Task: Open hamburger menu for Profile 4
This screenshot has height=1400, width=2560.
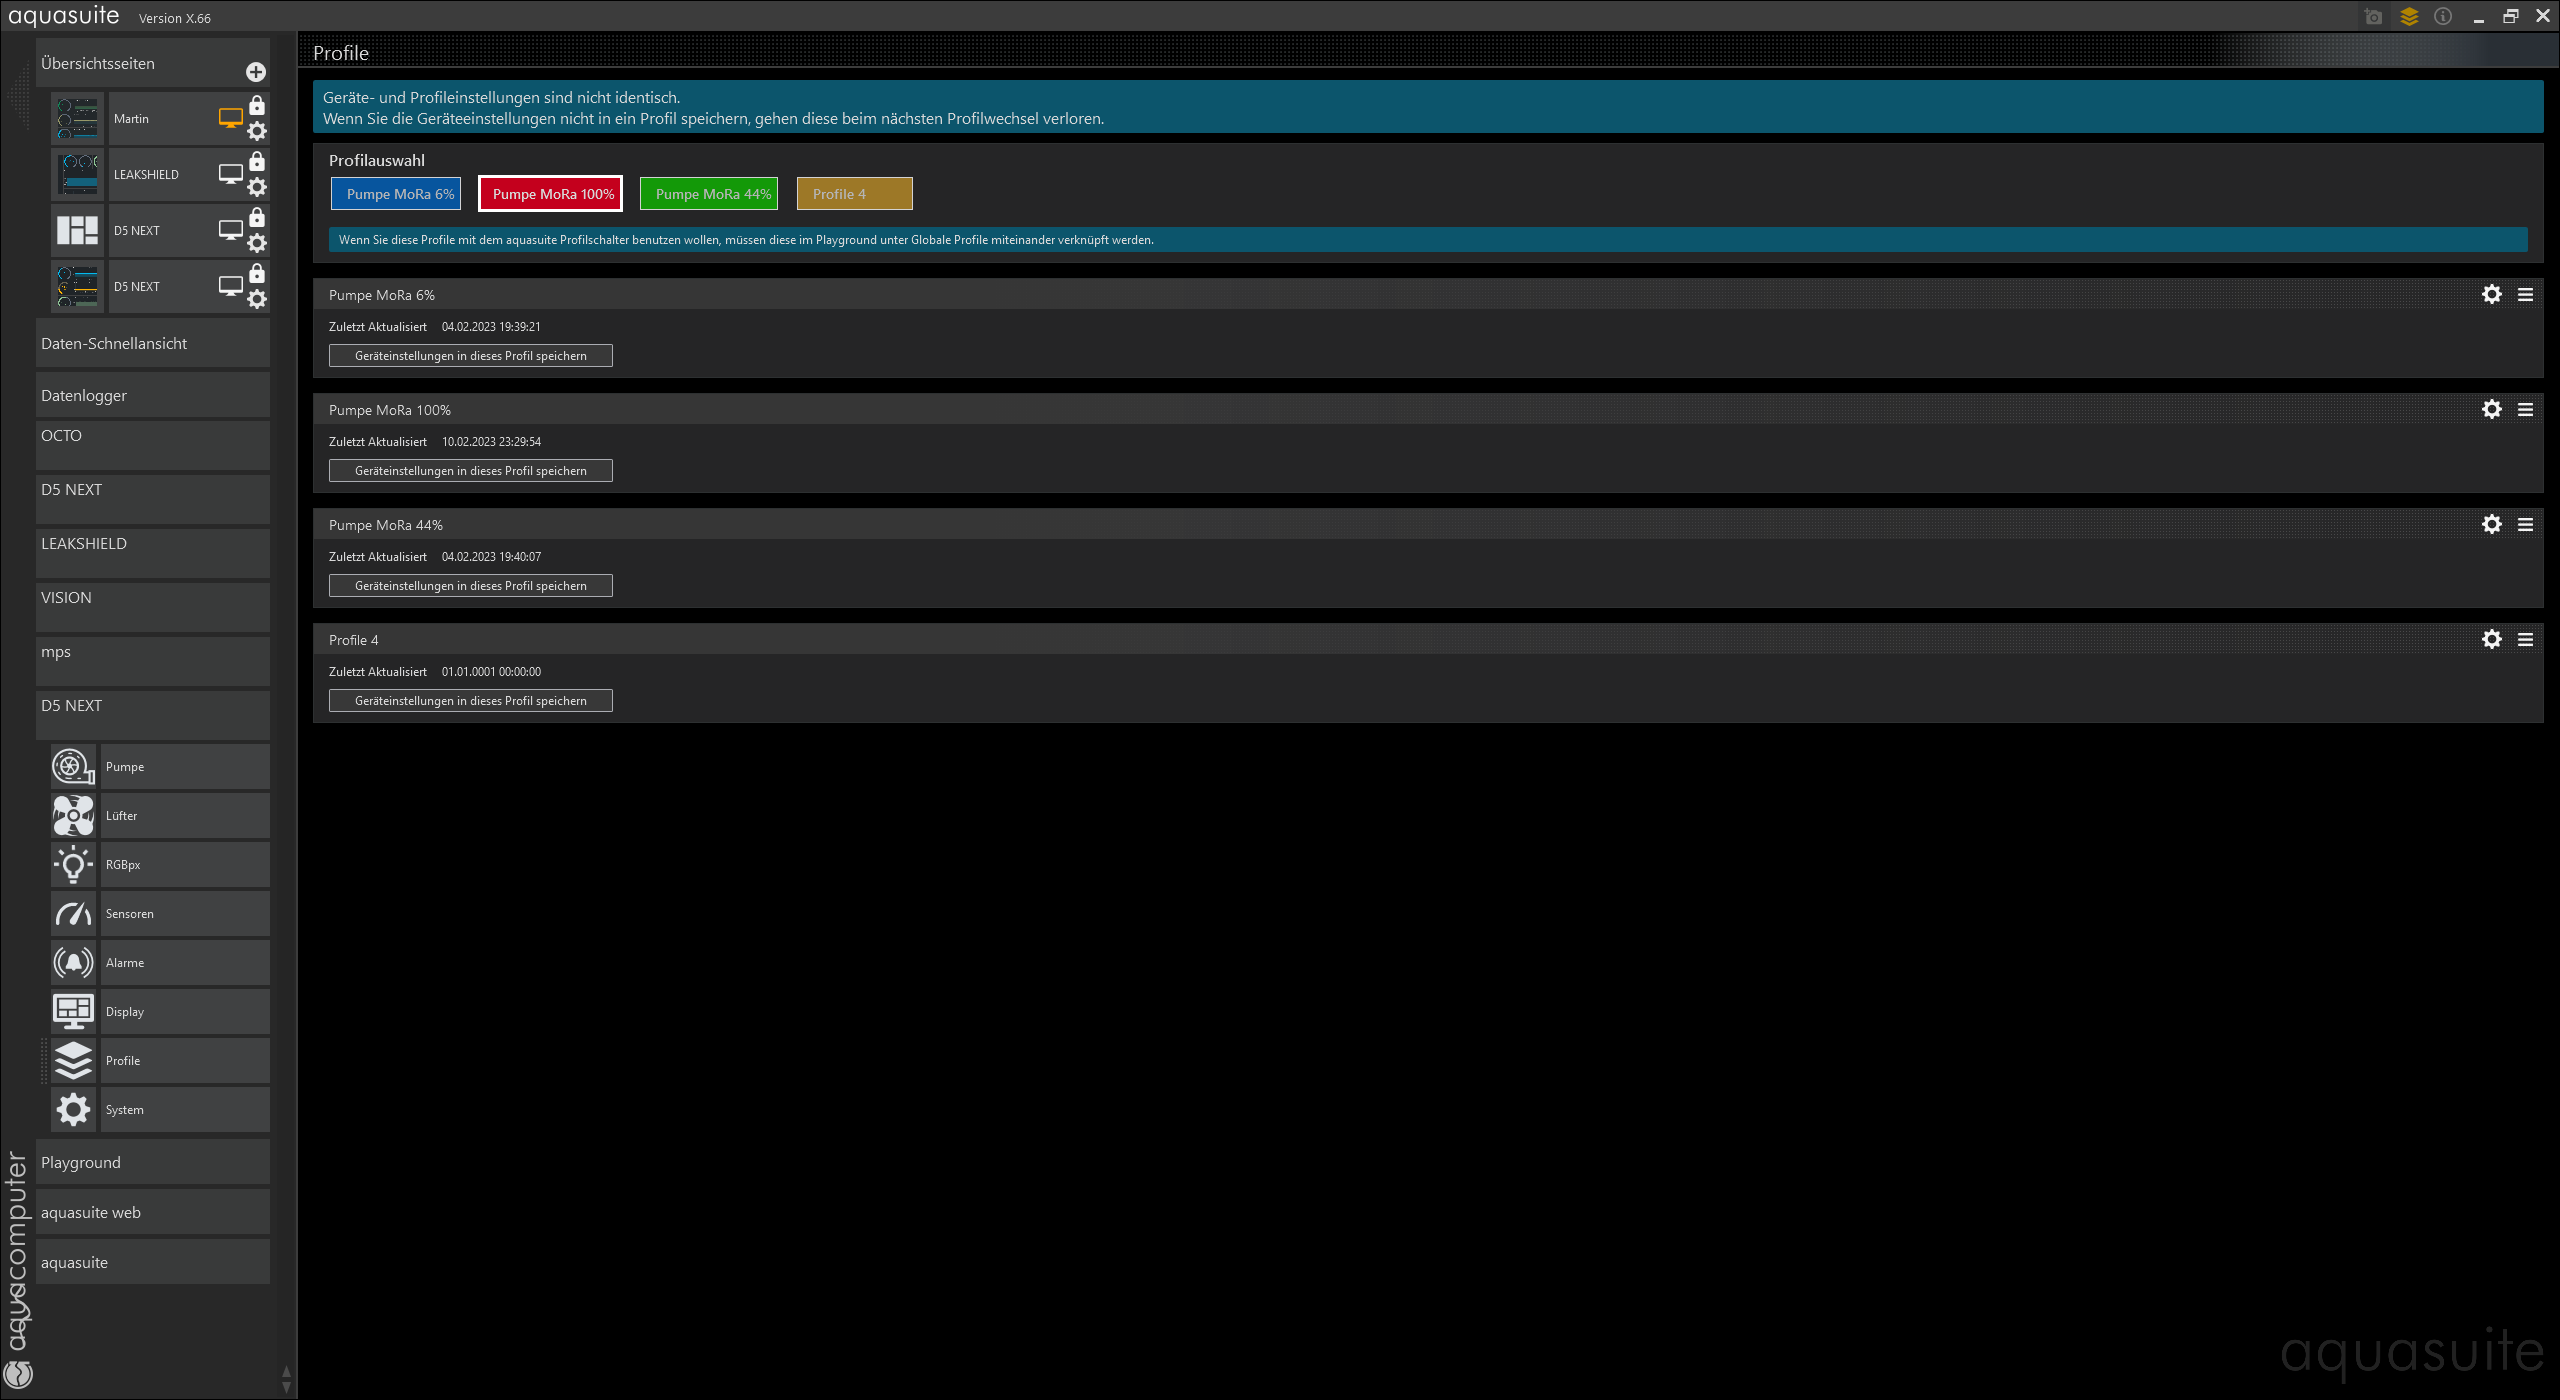Action: 2525,640
